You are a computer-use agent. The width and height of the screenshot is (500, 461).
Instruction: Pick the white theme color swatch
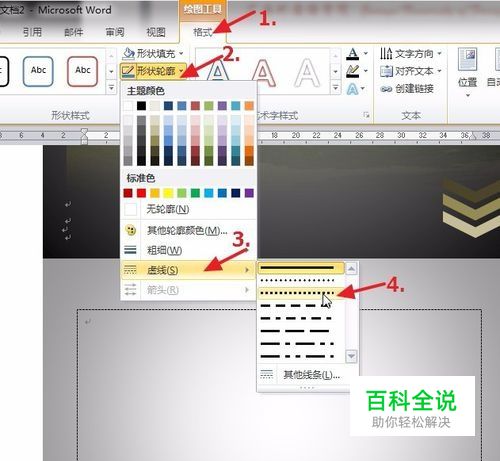click(128, 106)
